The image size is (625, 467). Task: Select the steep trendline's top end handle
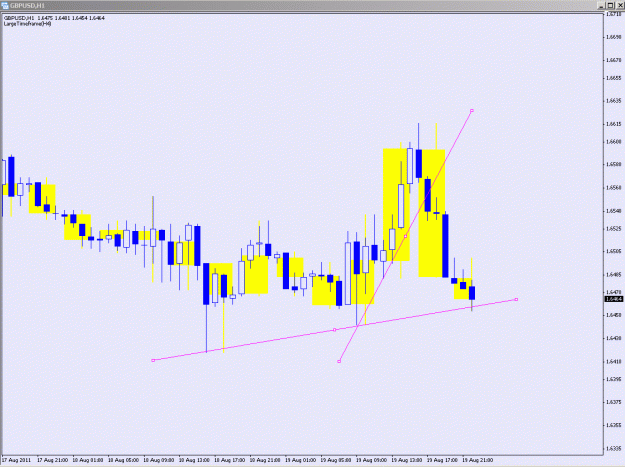pyautogui.click(x=472, y=111)
